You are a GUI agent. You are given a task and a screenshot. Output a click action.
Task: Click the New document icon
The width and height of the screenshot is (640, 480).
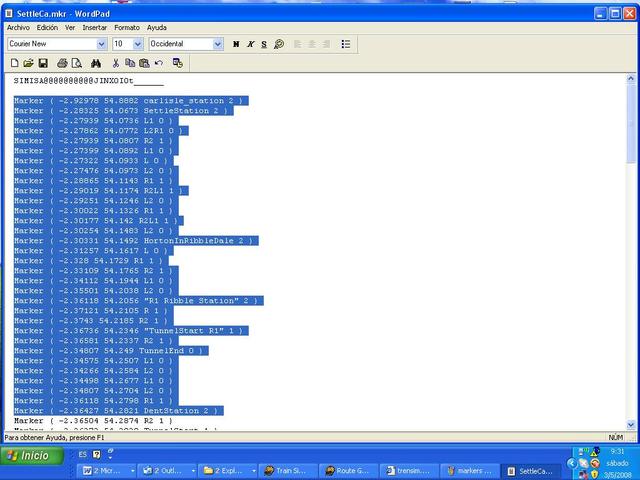click(14, 62)
